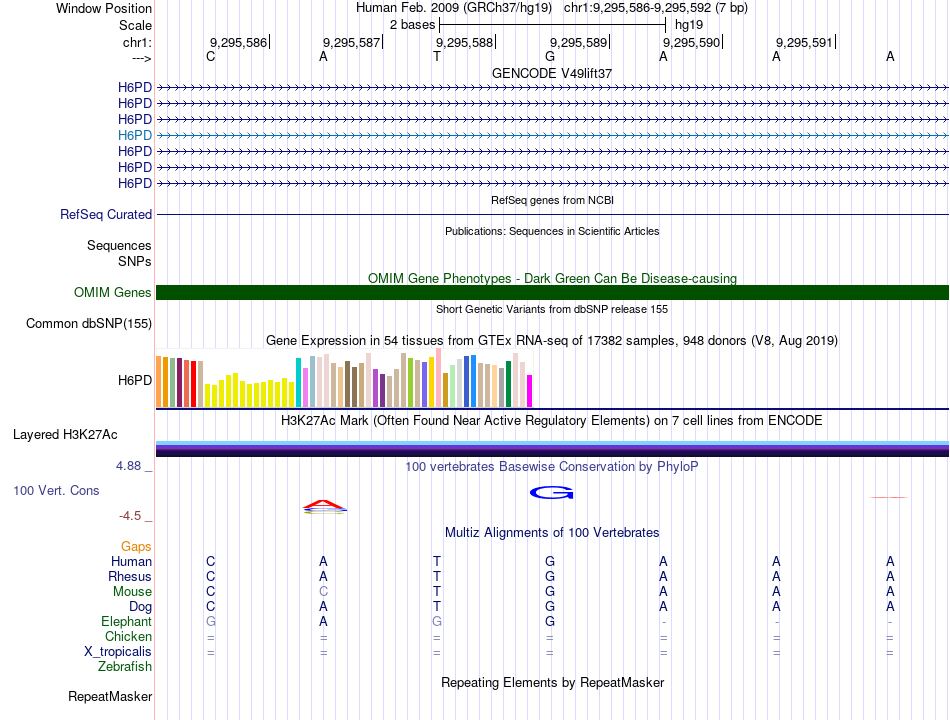Image resolution: width=950 pixels, height=720 pixels.
Task: Select the Zebrafish species row label
Action: (125, 667)
